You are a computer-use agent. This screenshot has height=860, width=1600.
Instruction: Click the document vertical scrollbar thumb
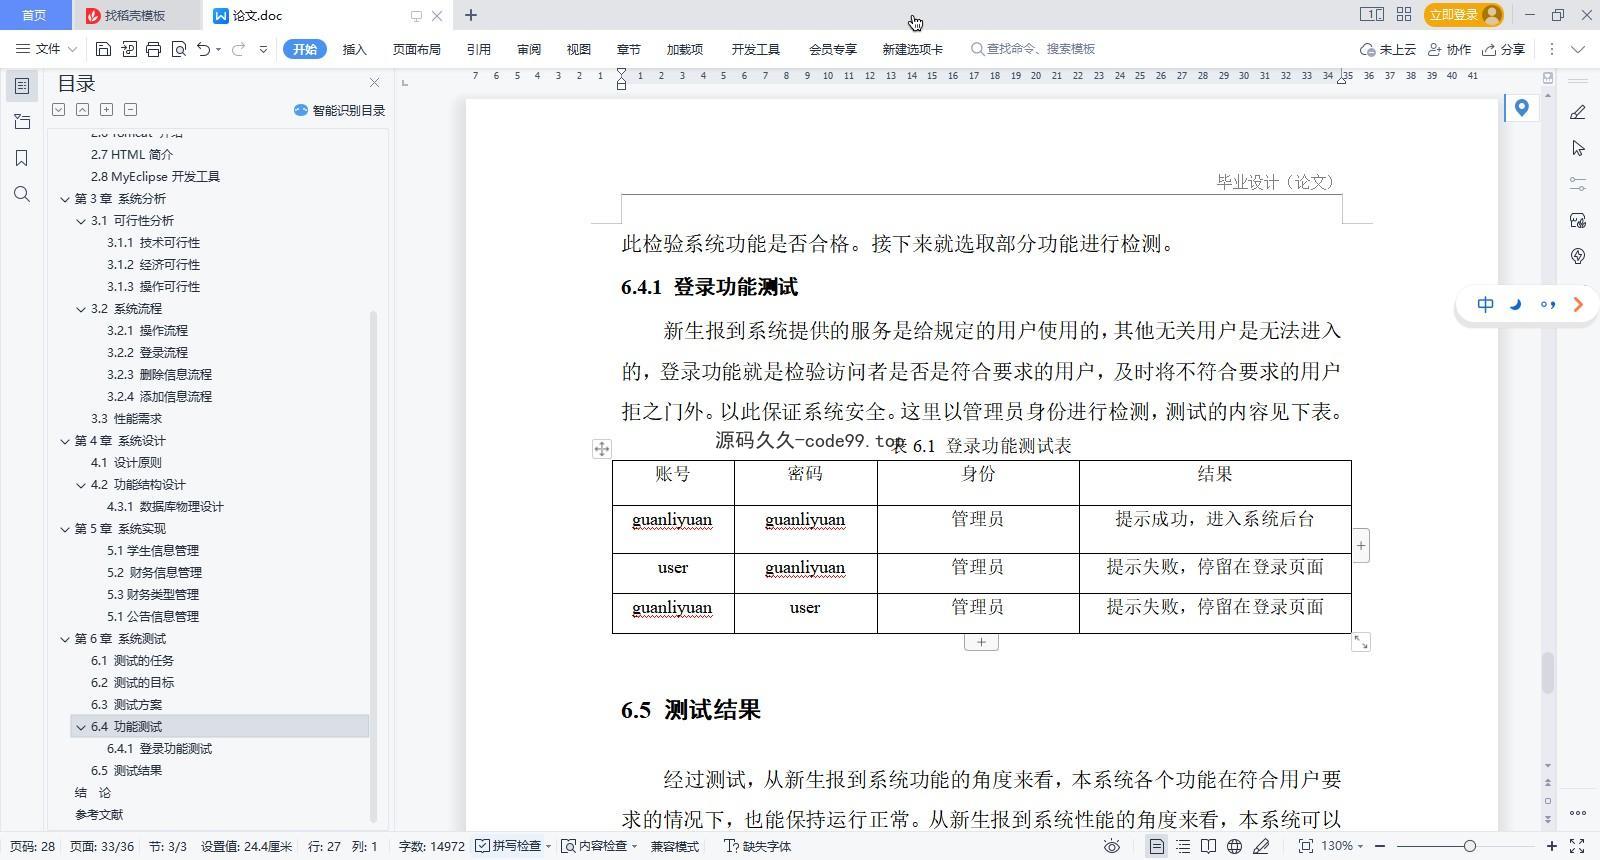[x=1547, y=672]
